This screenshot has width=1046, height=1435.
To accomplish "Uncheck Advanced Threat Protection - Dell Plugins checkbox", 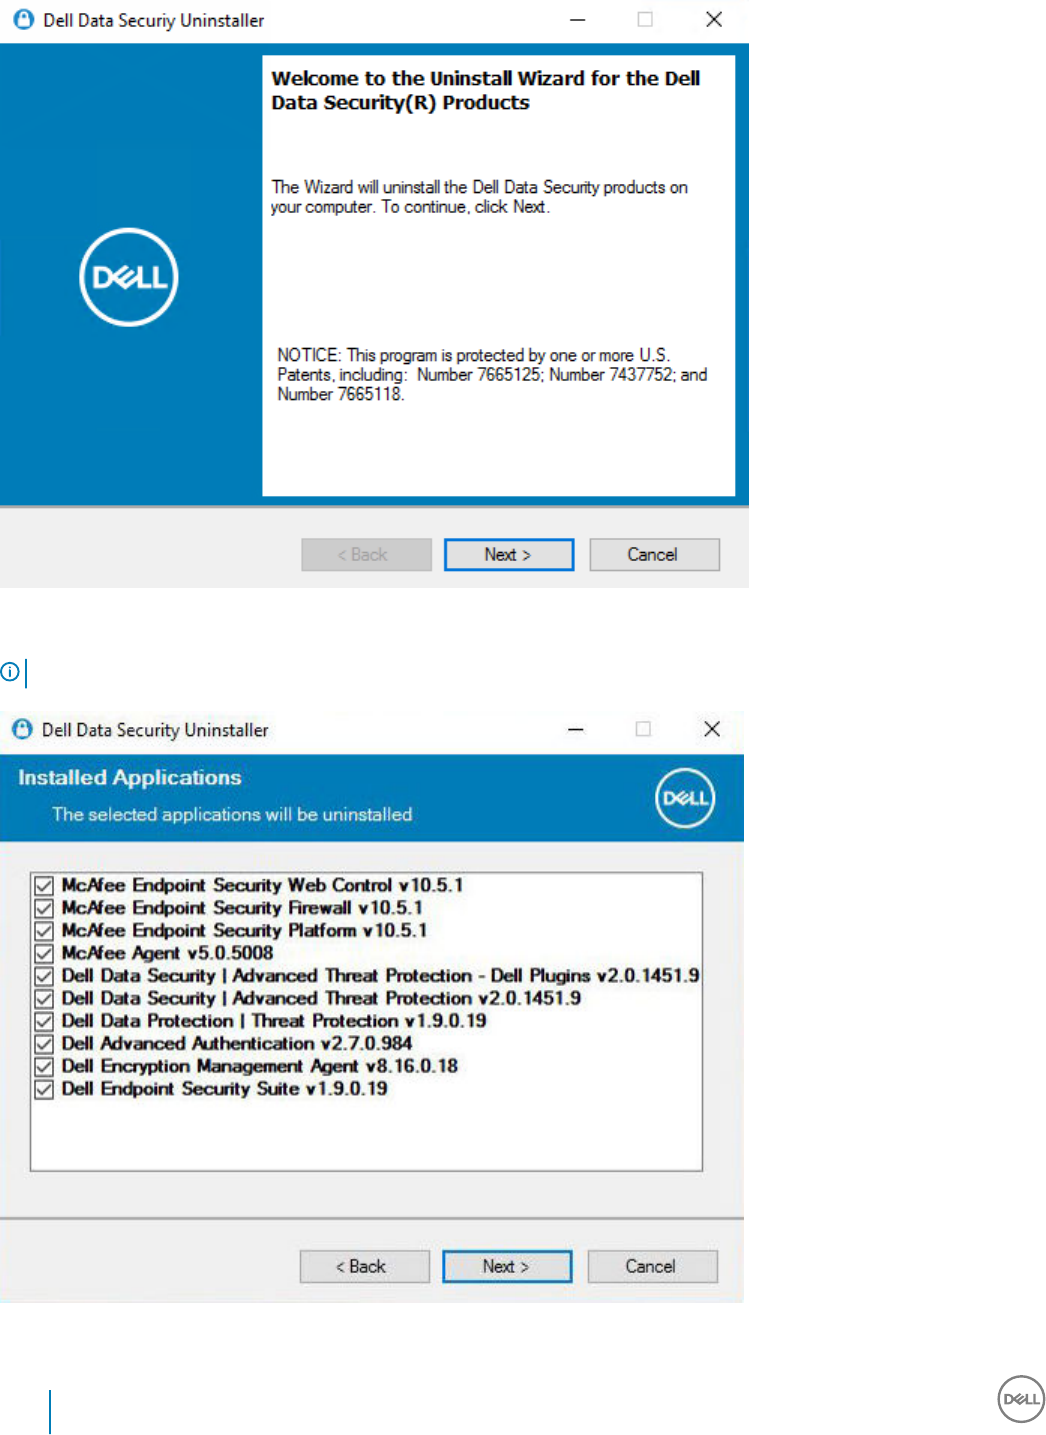I will tap(44, 976).
